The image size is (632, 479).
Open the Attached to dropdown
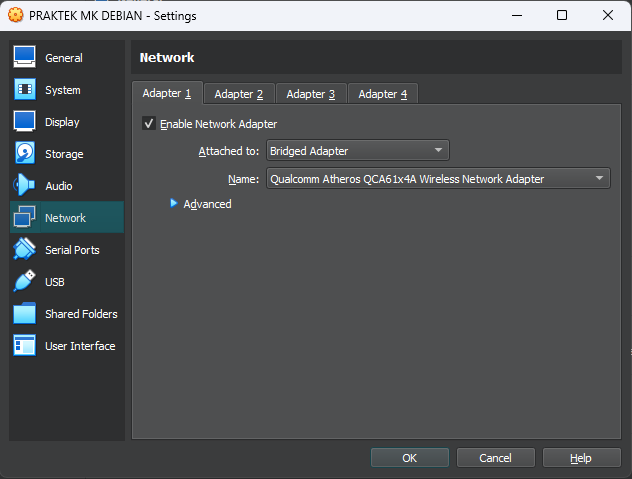(x=358, y=151)
